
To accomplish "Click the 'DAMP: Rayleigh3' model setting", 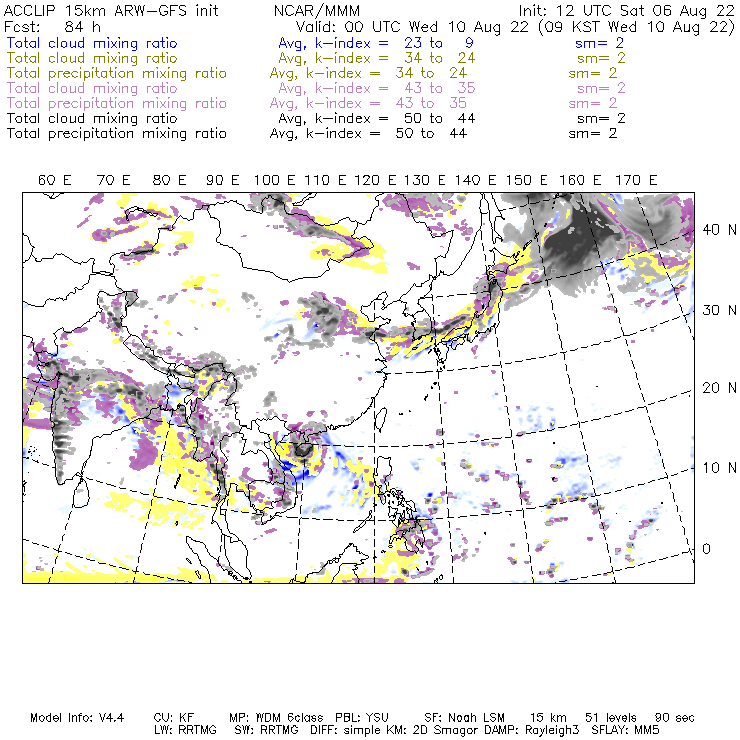I will [x=531, y=730].
